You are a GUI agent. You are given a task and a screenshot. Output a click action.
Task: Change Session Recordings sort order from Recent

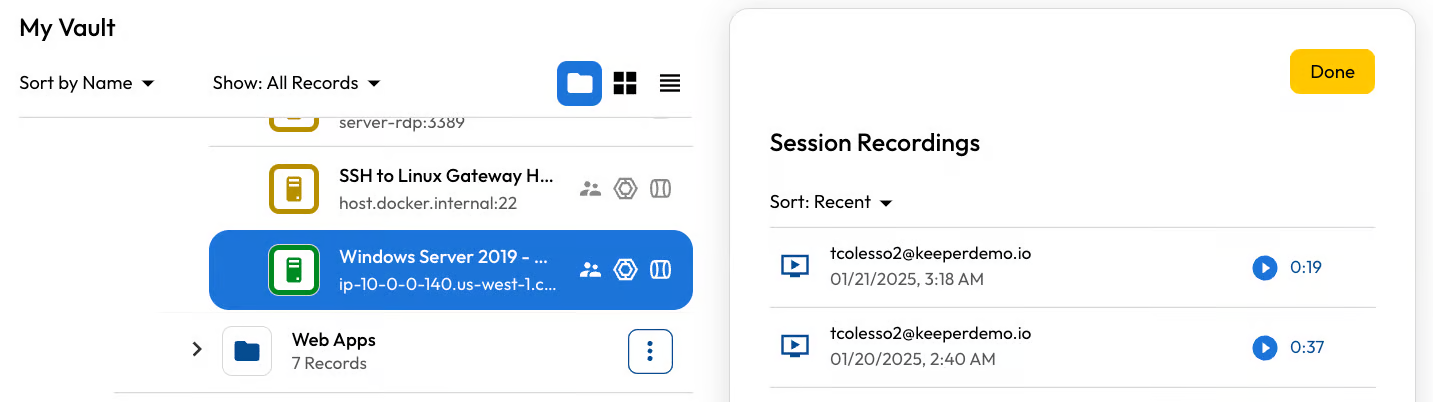click(830, 203)
